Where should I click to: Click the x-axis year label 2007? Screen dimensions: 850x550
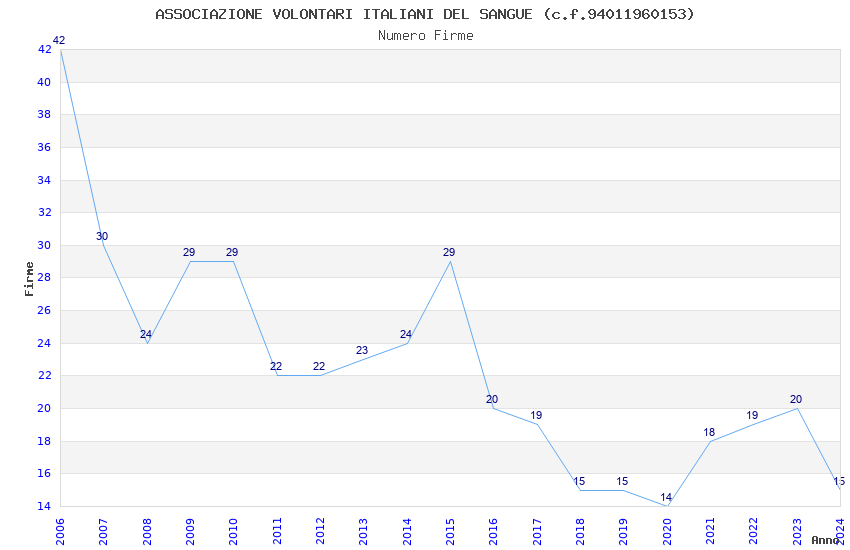point(103,531)
